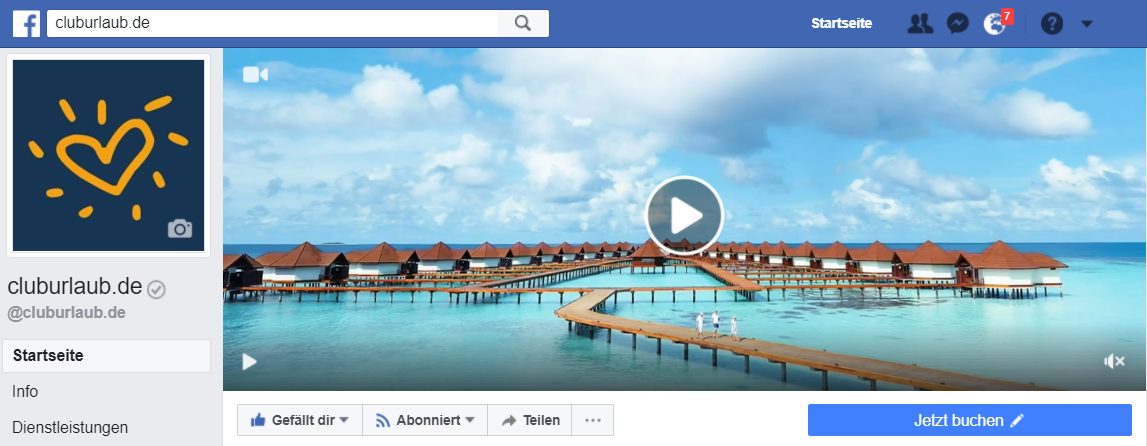1147x446 pixels.
Task: Open 'Dienstleistungen' in the sidebar
Action: point(70,427)
